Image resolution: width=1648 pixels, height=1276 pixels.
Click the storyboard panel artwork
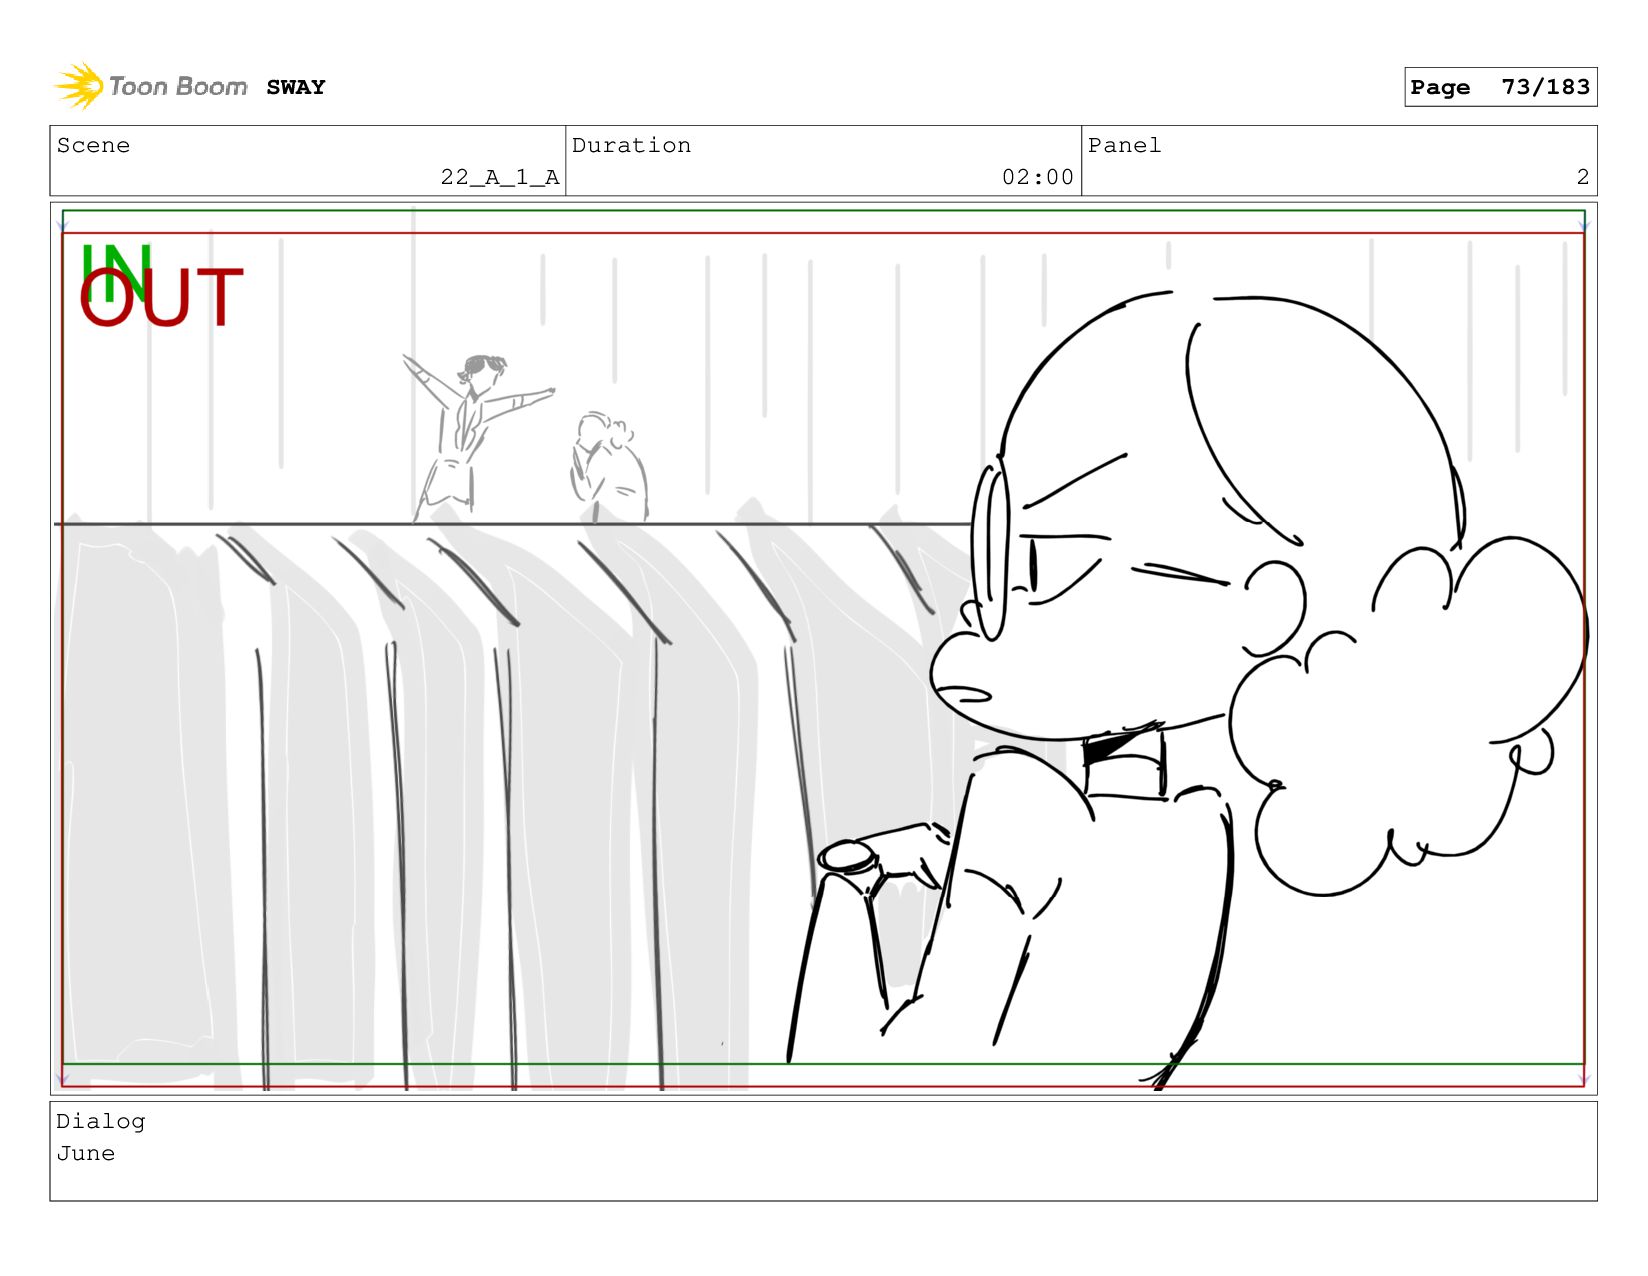823,648
